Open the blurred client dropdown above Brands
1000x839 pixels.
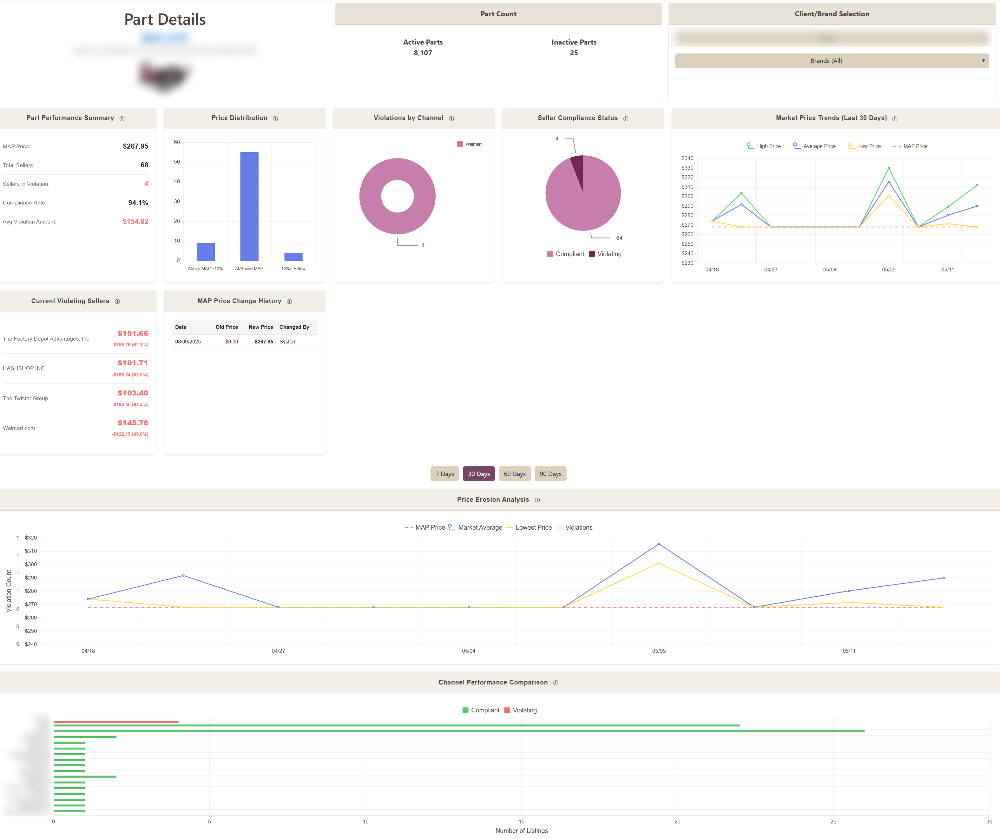tap(832, 38)
